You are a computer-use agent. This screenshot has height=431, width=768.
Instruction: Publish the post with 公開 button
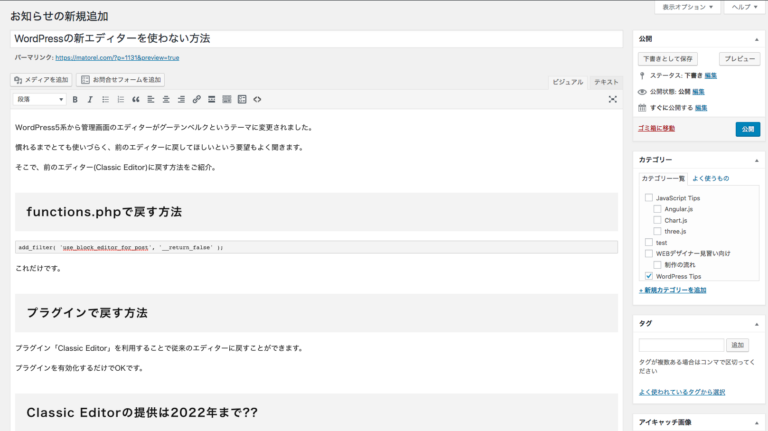(747, 129)
